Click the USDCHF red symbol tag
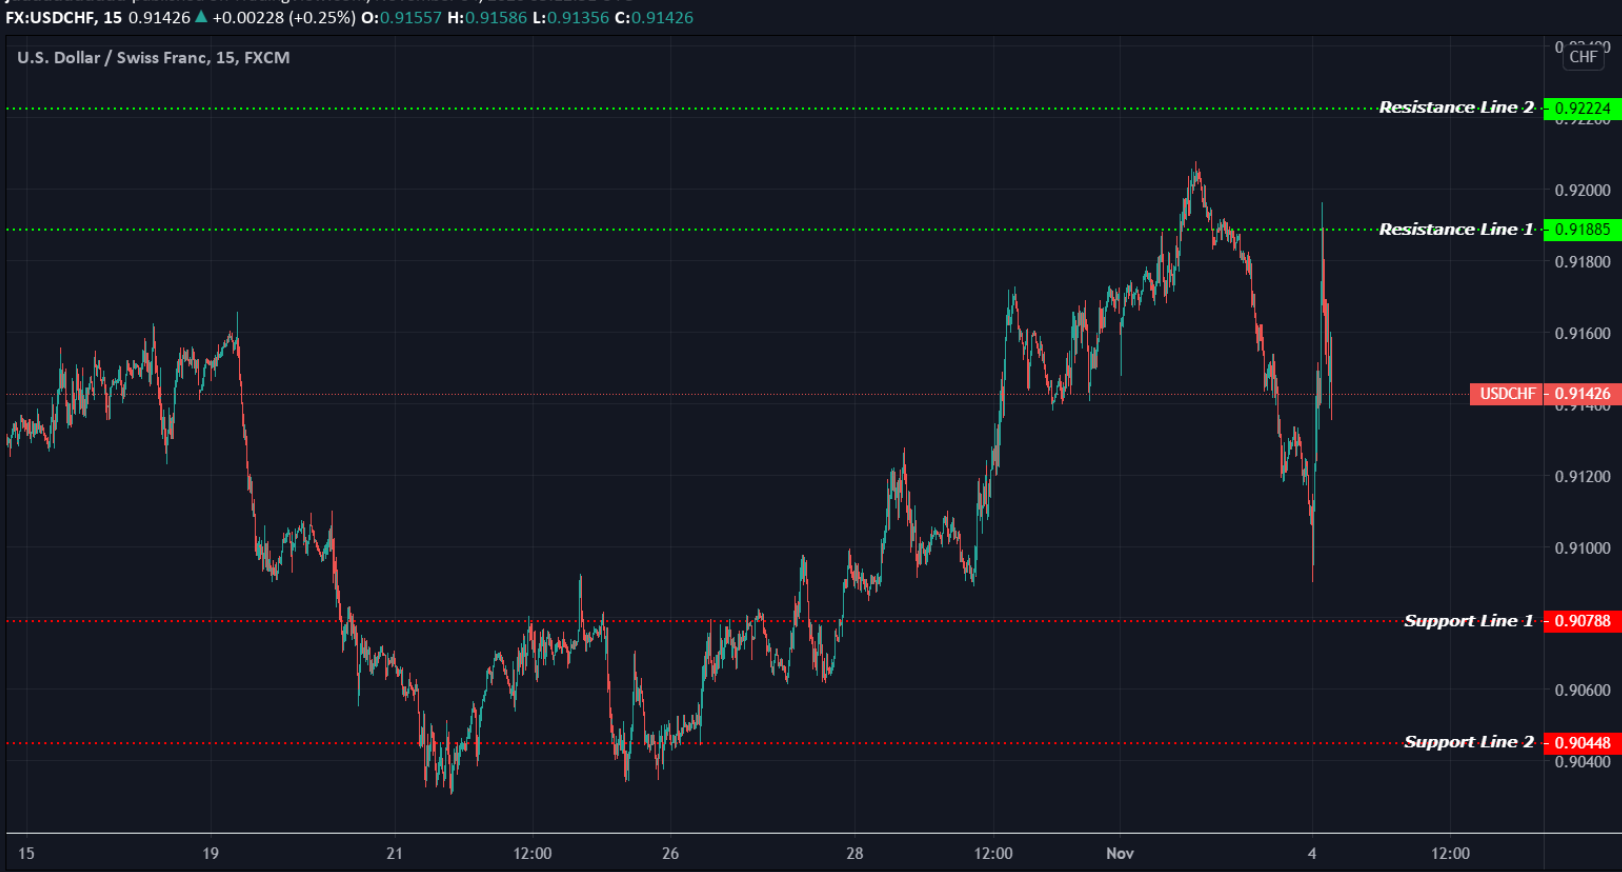1622x872 pixels. click(1507, 394)
